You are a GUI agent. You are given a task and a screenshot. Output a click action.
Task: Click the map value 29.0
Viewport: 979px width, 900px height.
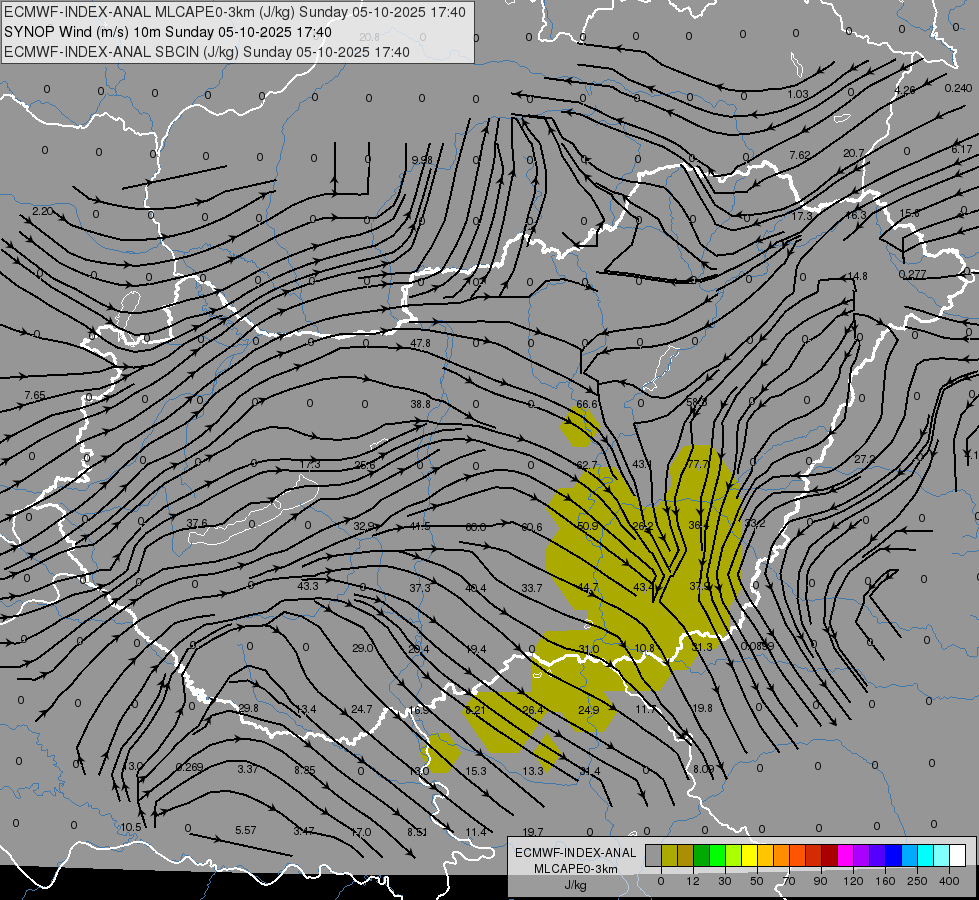[x=363, y=648]
